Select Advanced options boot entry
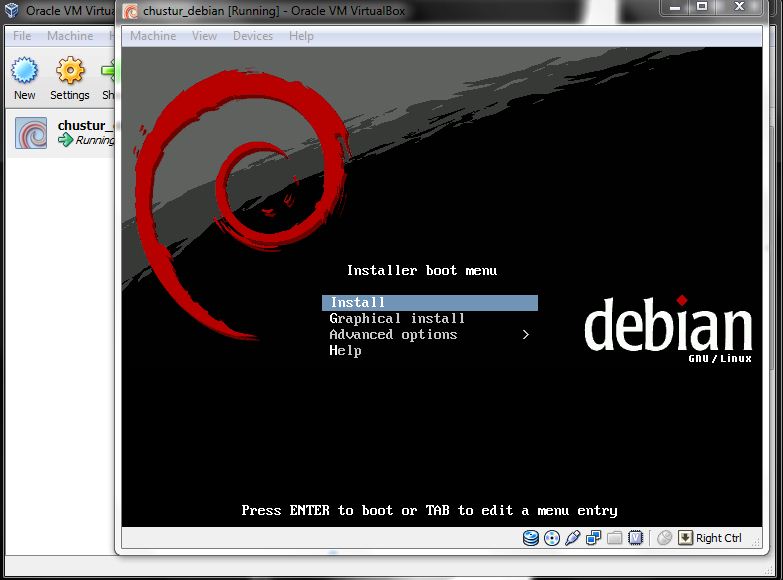This screenshot has width=783, height=580. click(393, 334)
